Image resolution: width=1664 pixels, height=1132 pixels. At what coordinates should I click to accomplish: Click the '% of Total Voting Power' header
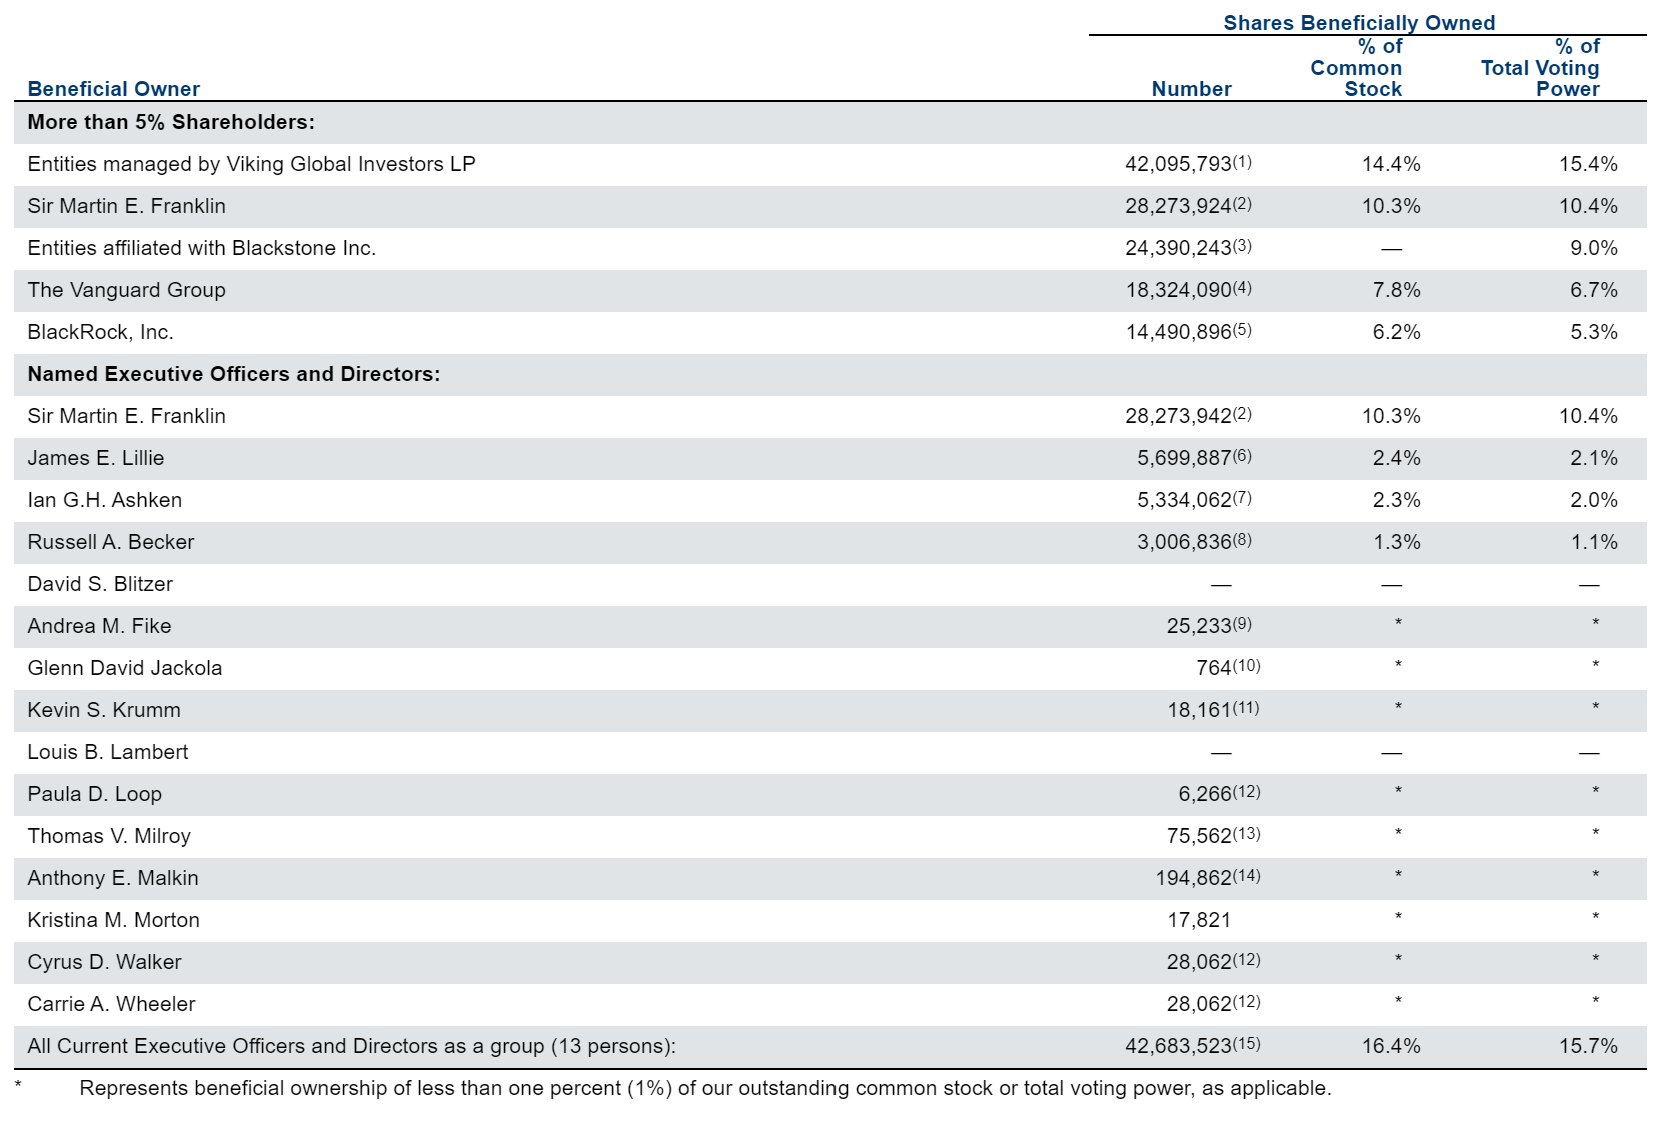[x=1540, y=67]
